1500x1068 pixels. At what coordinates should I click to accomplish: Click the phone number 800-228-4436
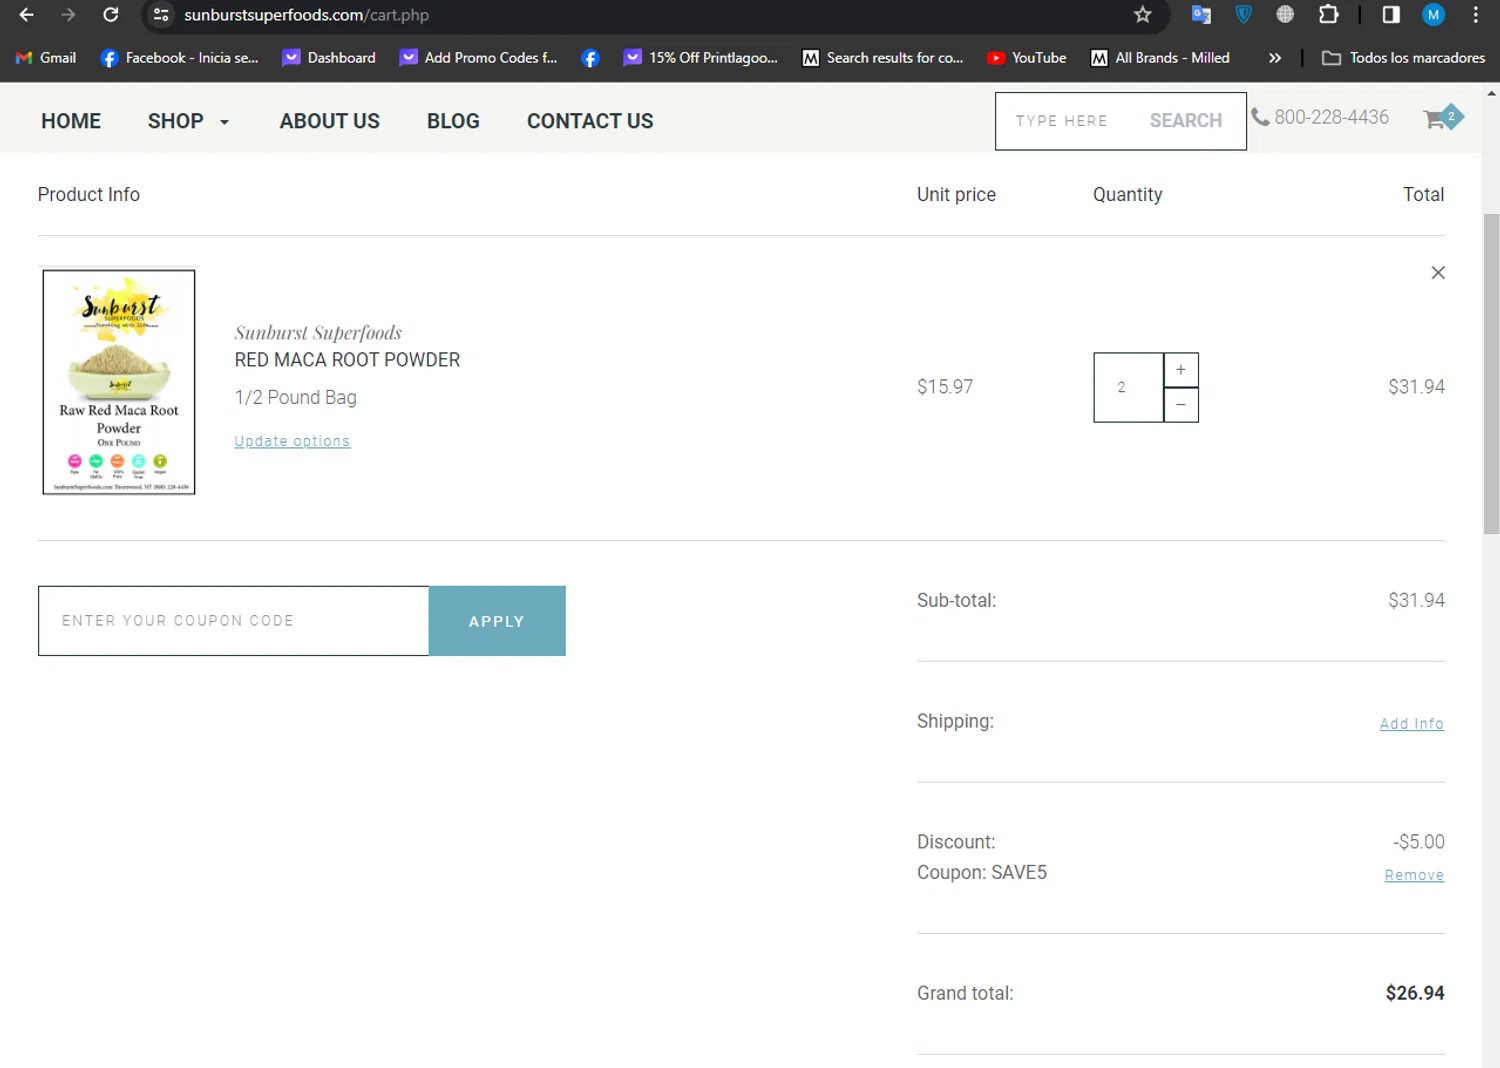tap(1331, 117)
